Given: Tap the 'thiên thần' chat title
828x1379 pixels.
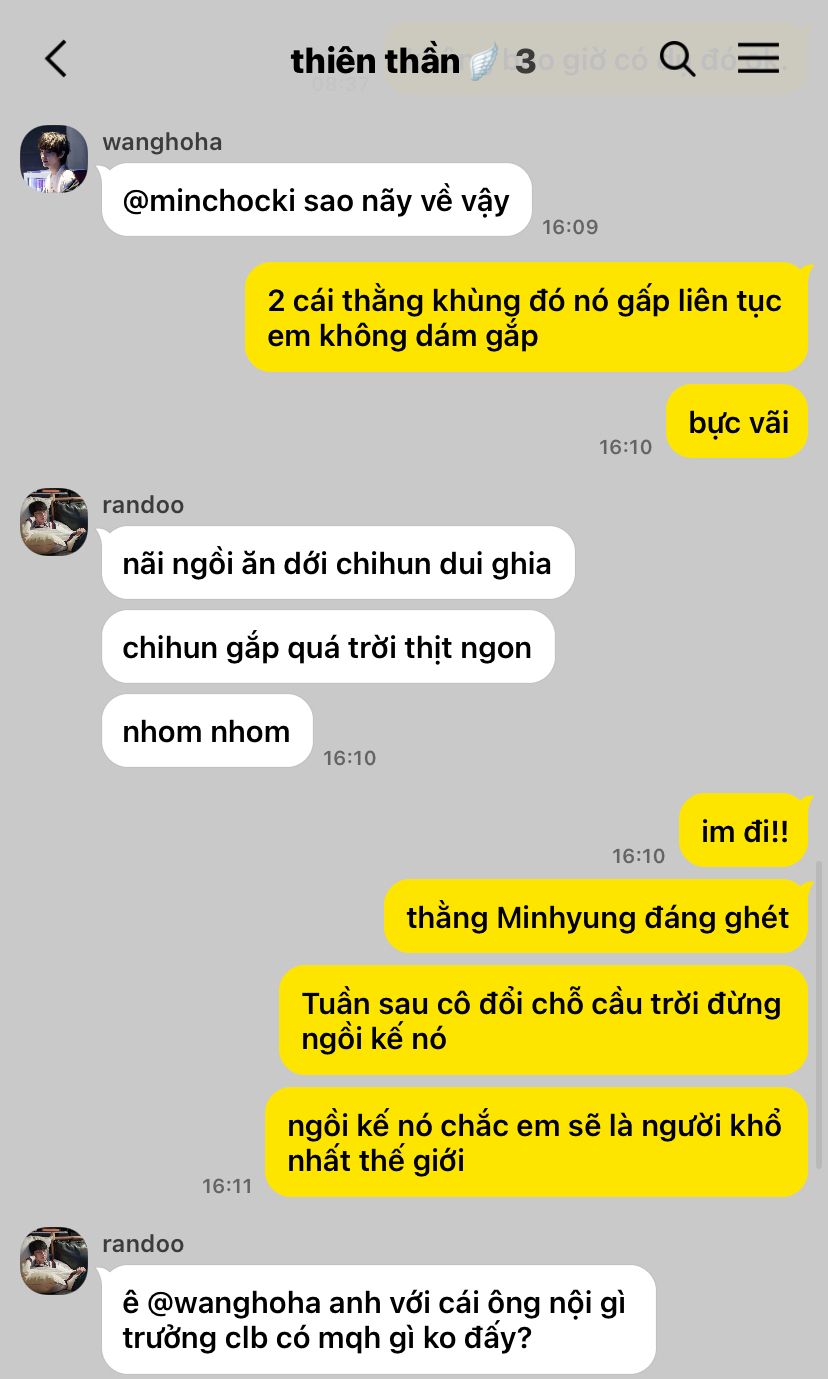Looking at the screenshot, I should 374,61.
